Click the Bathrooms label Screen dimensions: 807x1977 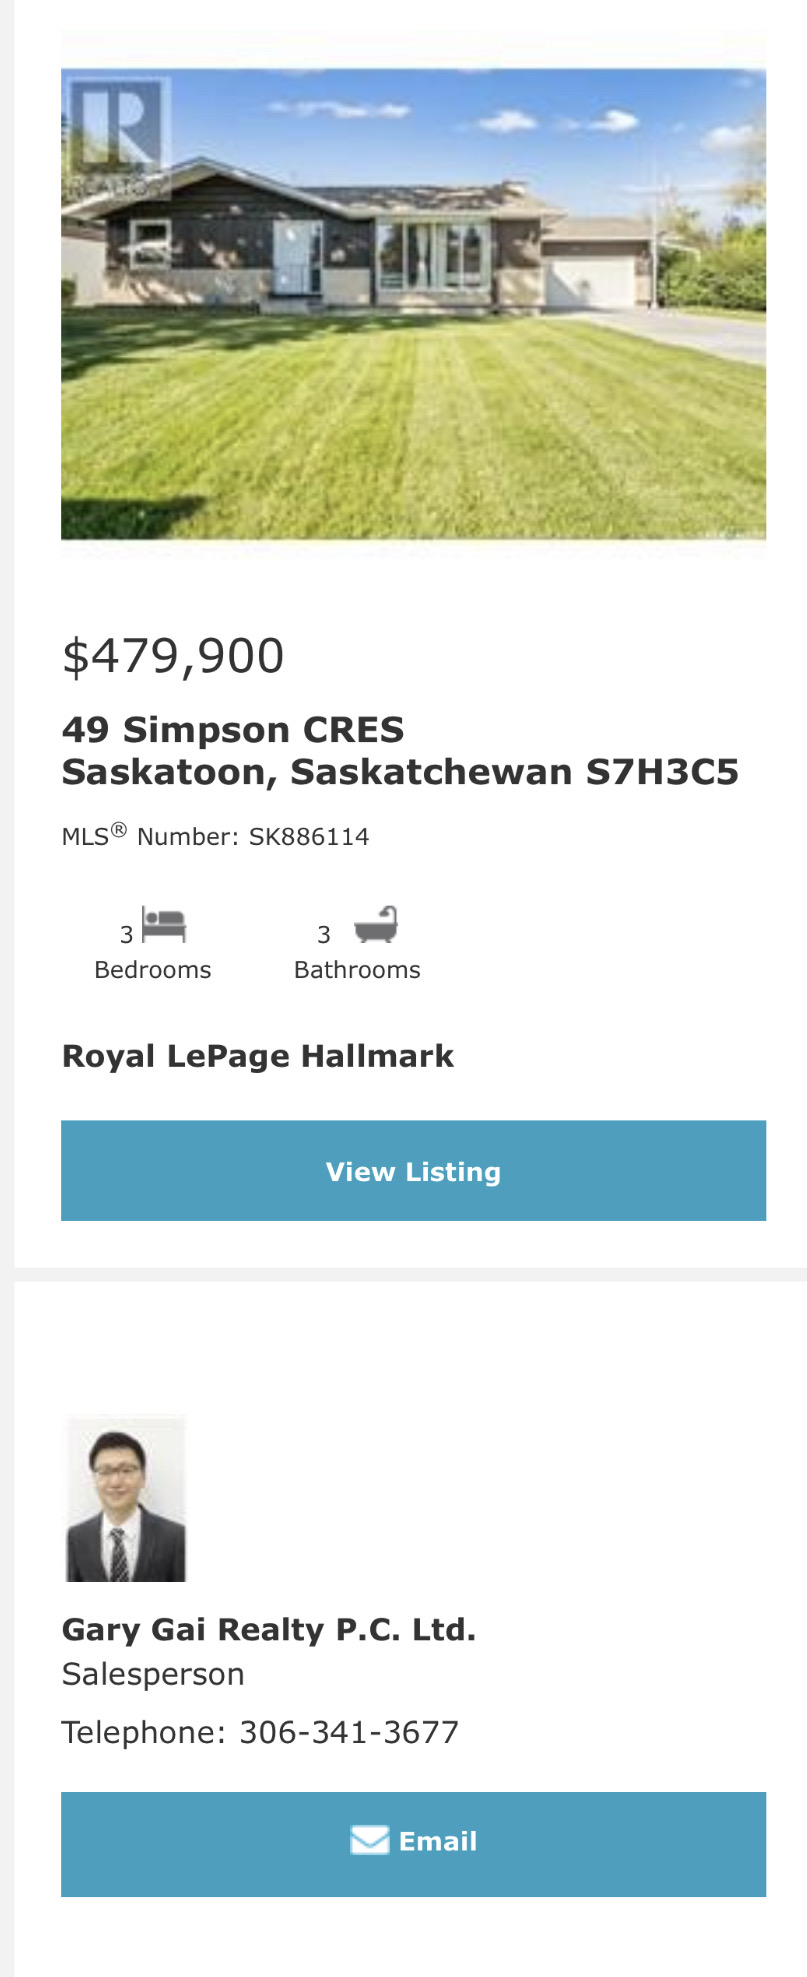[357, 970]
